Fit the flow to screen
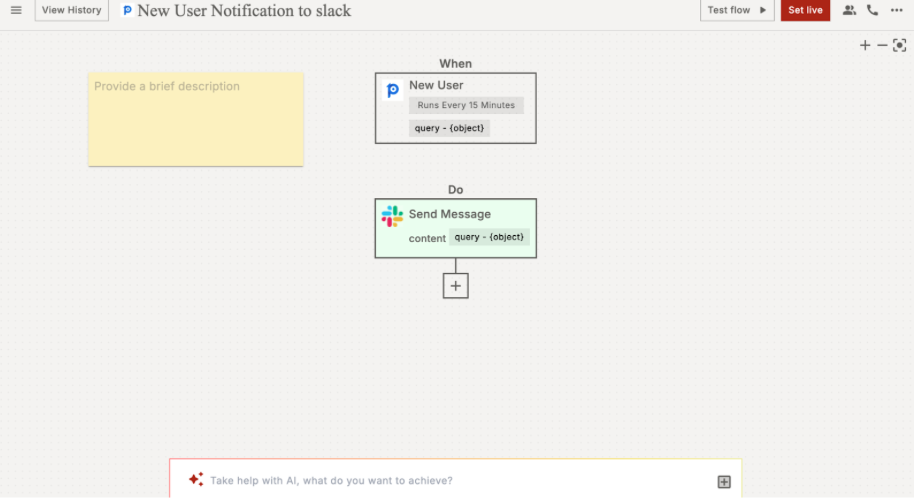This screenshot has height=502, width=914. 899,45
